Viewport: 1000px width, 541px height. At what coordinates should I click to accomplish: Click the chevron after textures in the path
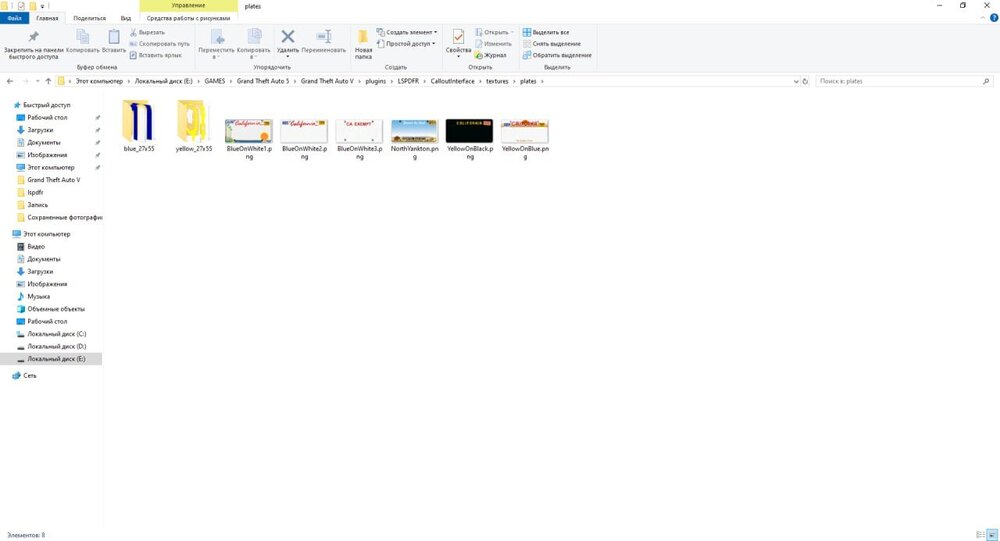514,81
